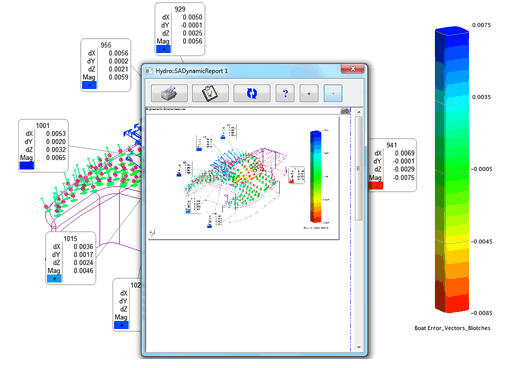Click the Mag value 0.0059 in callout 955
The height and width of the screenshot is (368, 513).
tap(118, 77)
